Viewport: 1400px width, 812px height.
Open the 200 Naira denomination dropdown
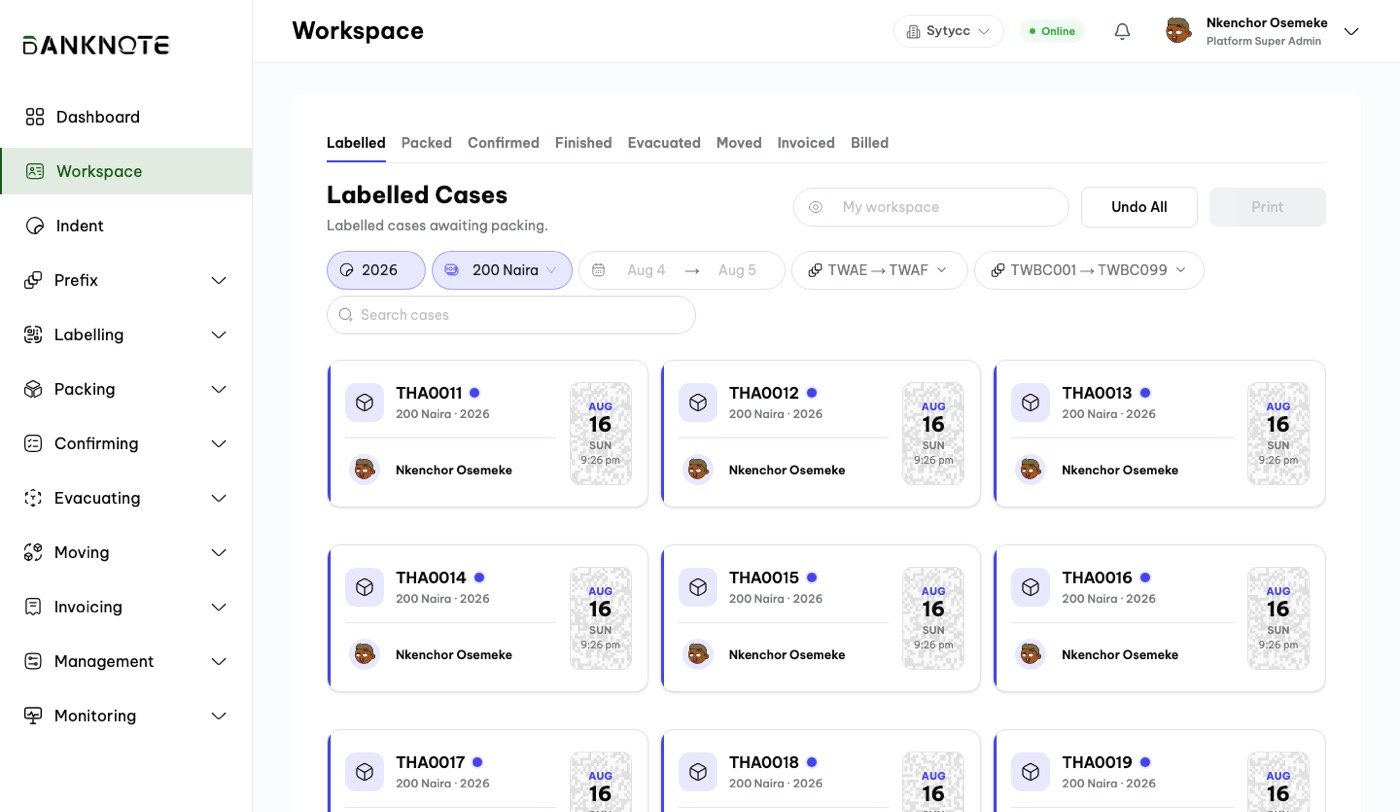coord(502,270)
